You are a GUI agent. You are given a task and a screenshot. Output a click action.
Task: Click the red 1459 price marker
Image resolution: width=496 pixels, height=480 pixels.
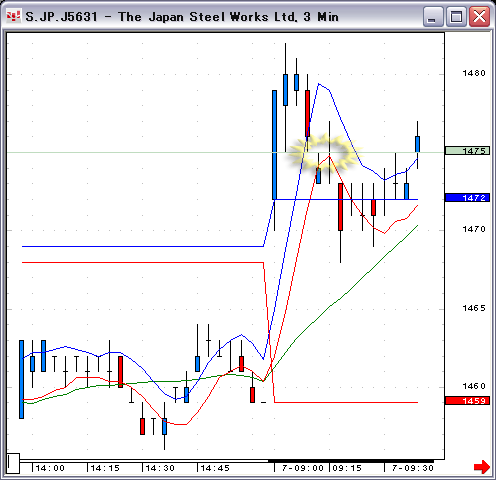point(467,401)
